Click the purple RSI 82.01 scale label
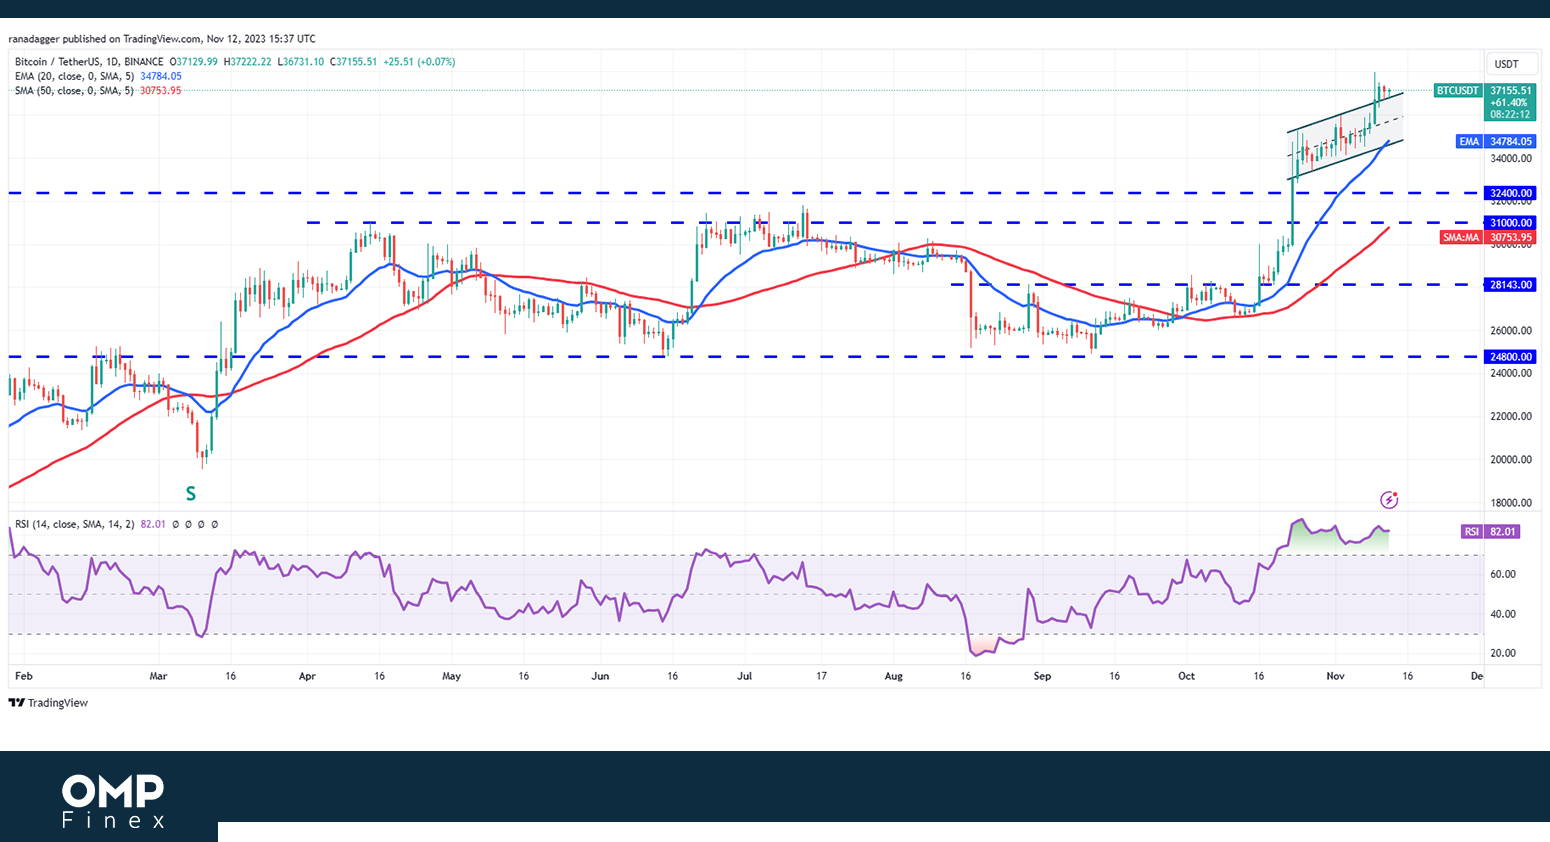This screenshot has width=1550, height=842. coord(1491,532)
